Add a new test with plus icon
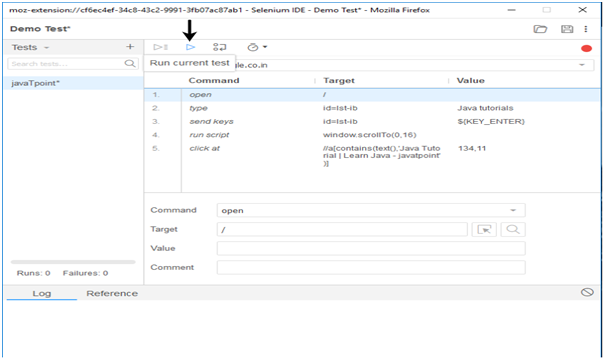605x360 pixels. (130, 47)
